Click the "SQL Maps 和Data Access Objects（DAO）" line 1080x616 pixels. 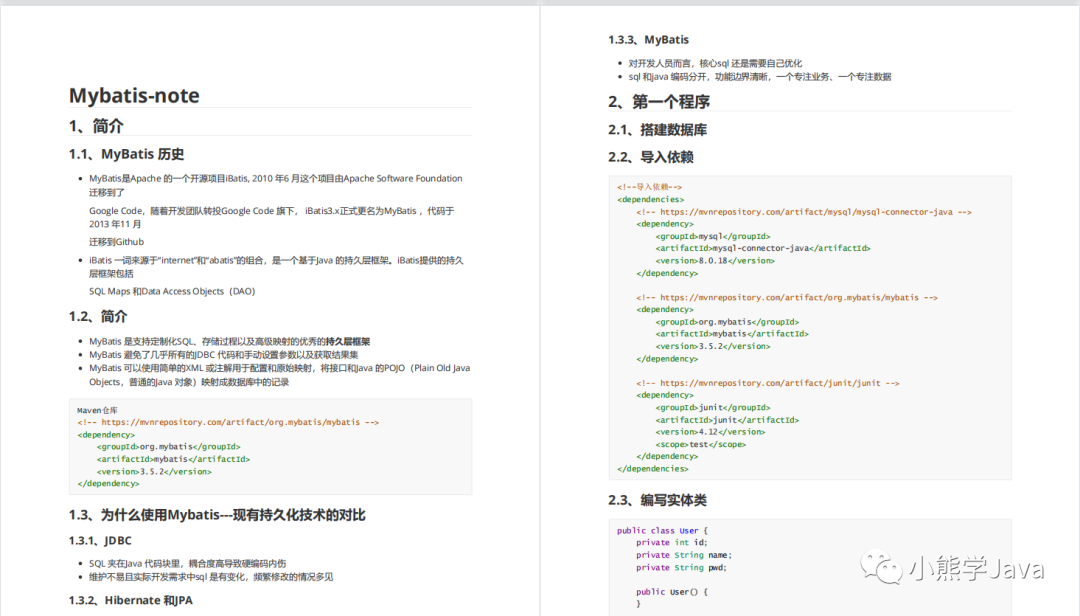coord(172,291)
